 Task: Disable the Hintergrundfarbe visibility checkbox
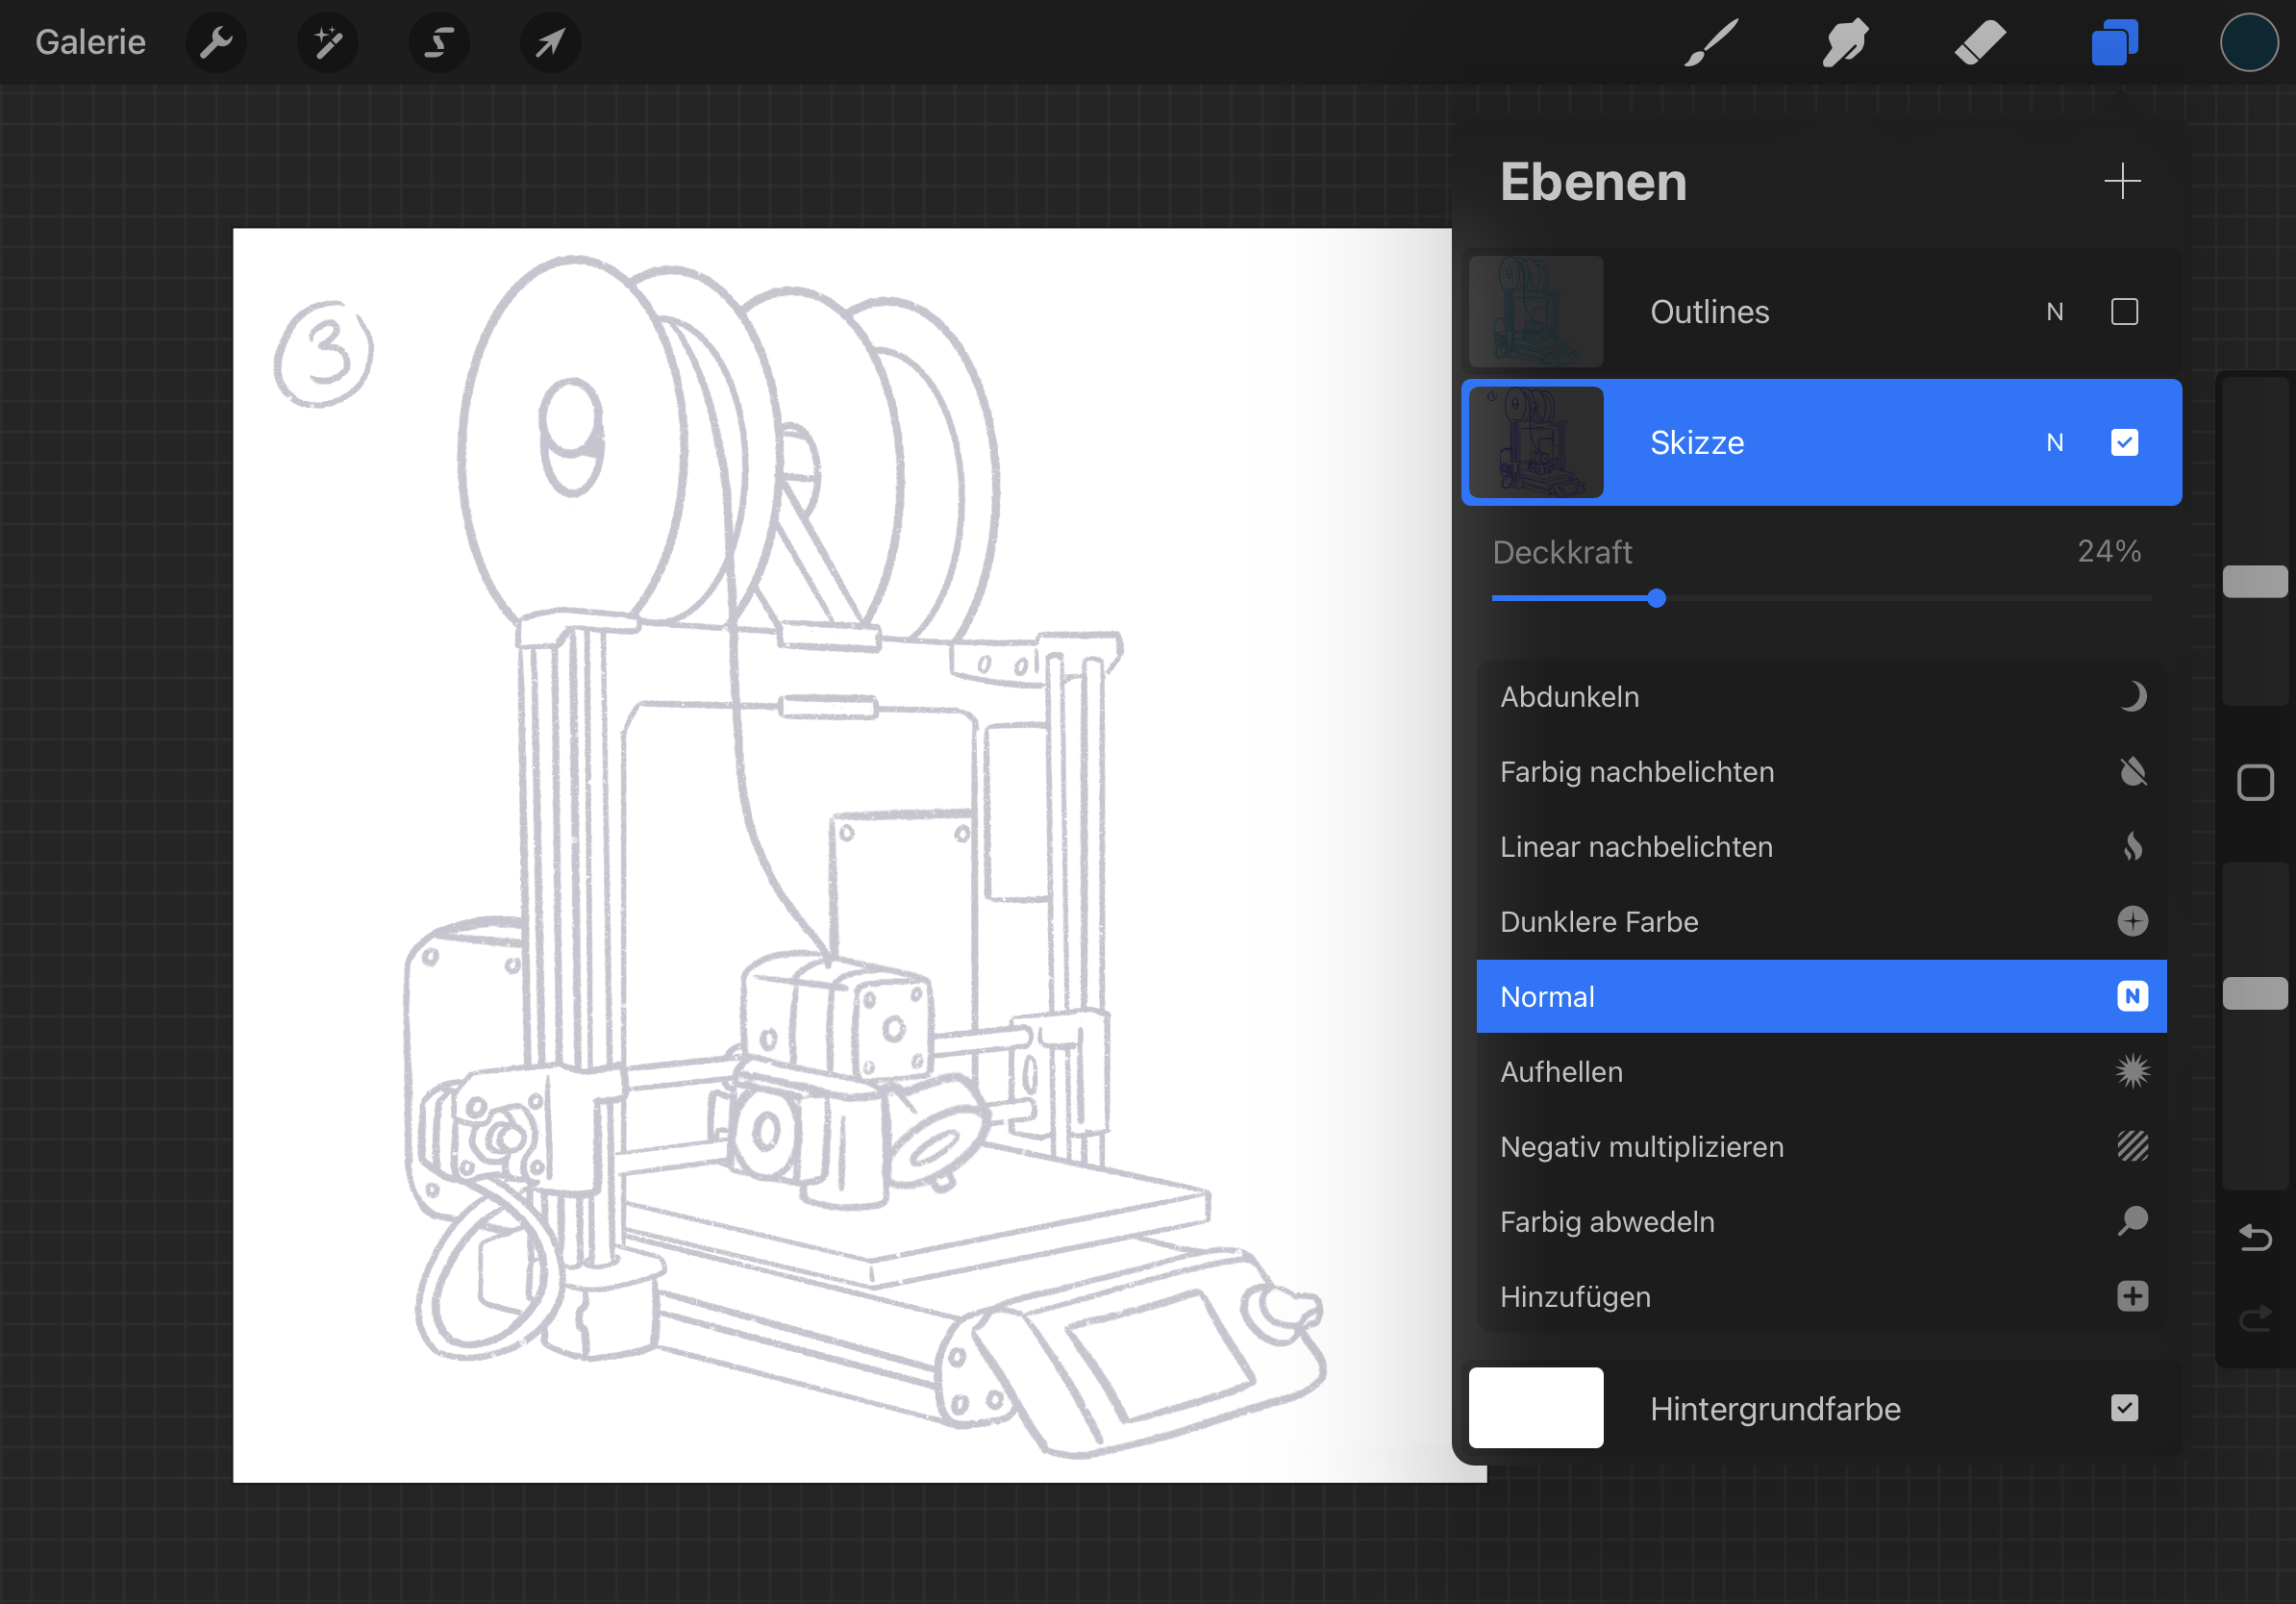[2124, 1408]
